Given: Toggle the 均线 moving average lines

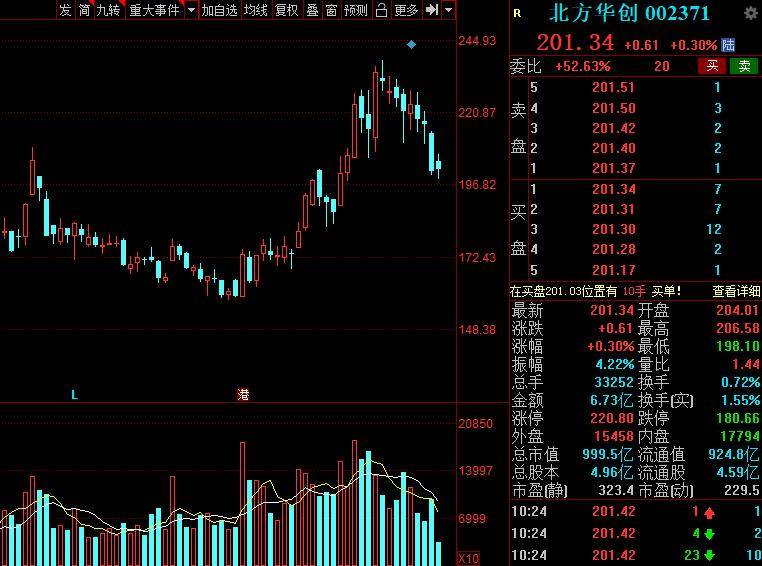Looking at the screenshot, I should coord(256,10).
